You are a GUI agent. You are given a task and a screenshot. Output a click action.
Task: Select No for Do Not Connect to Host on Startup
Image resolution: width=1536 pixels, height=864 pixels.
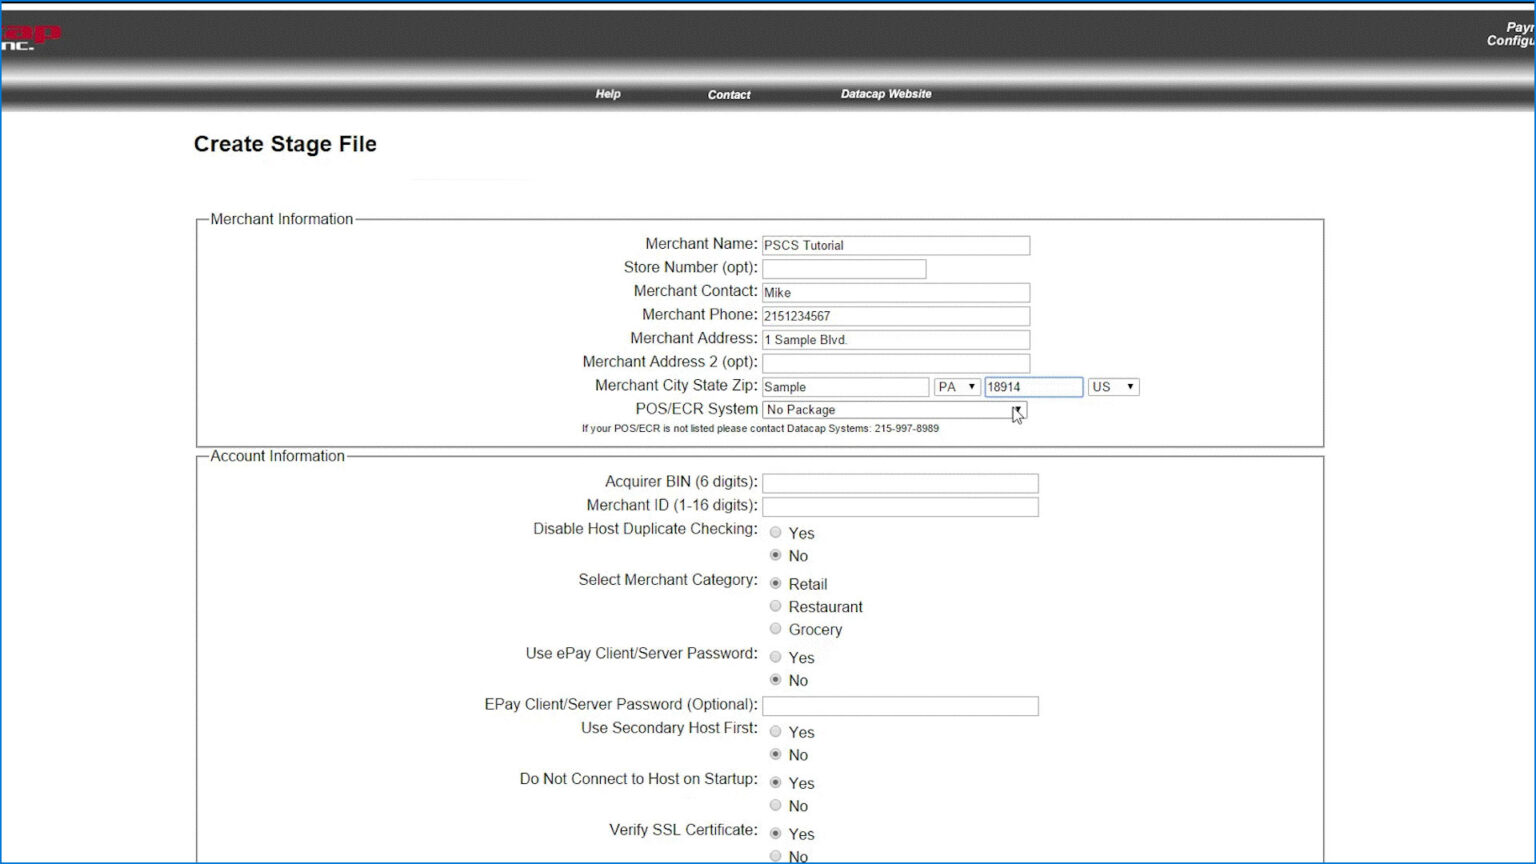pos(776,805)
